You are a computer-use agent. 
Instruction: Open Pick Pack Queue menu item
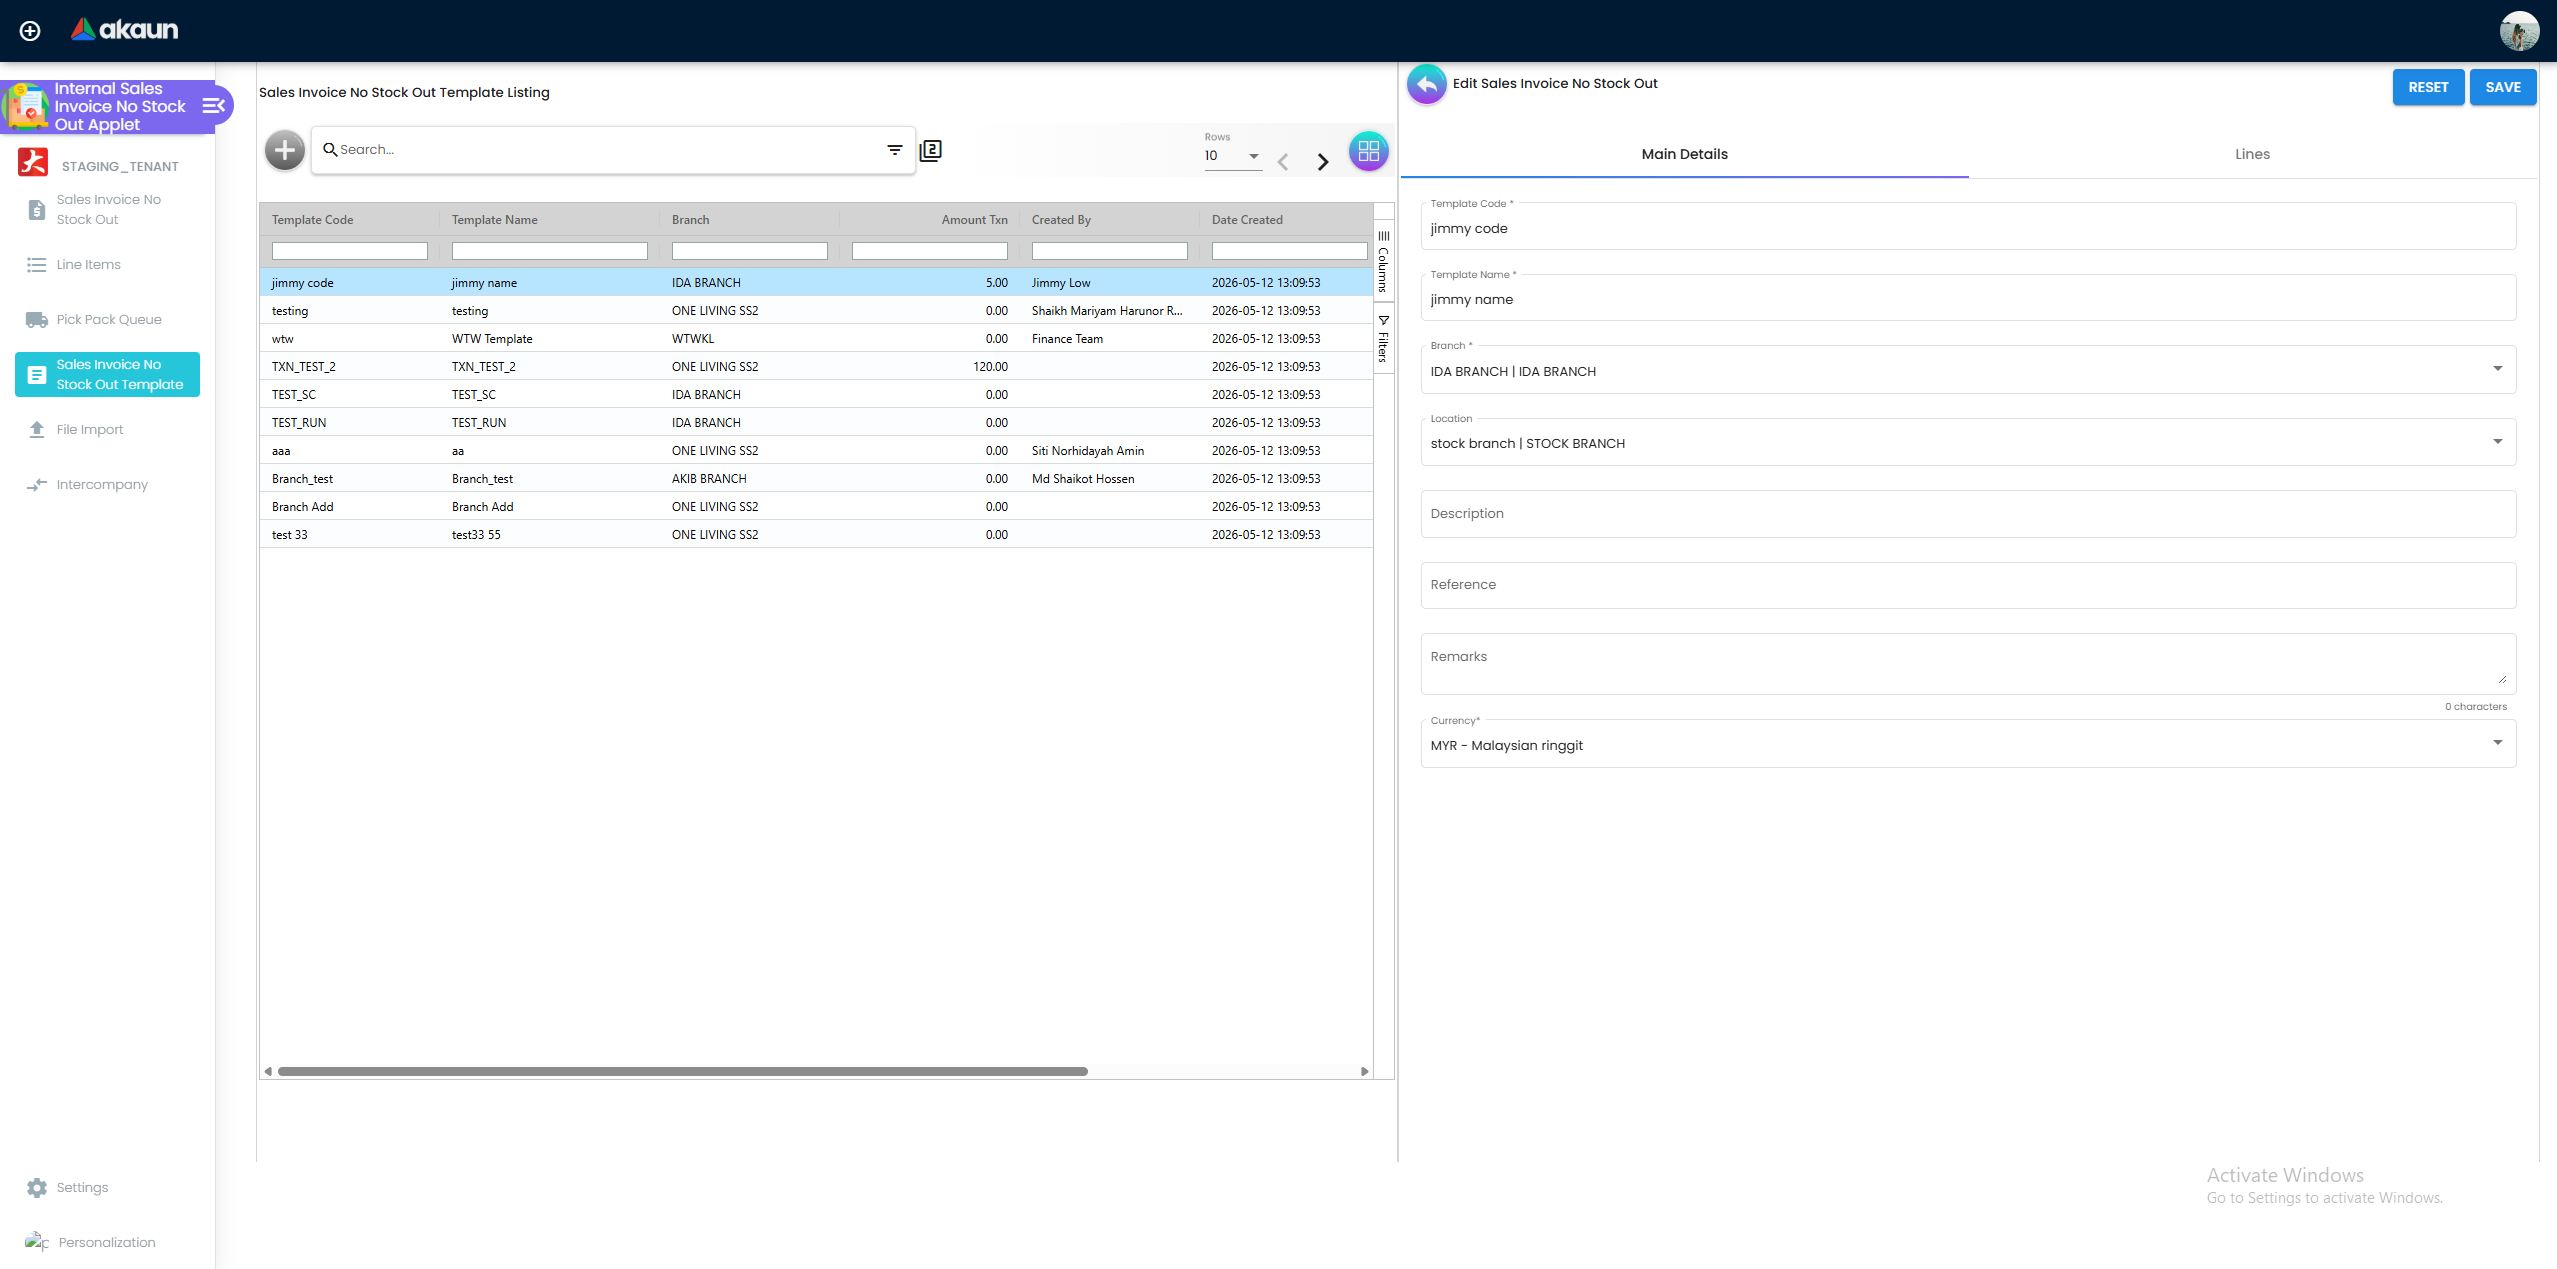coord(108,320)
